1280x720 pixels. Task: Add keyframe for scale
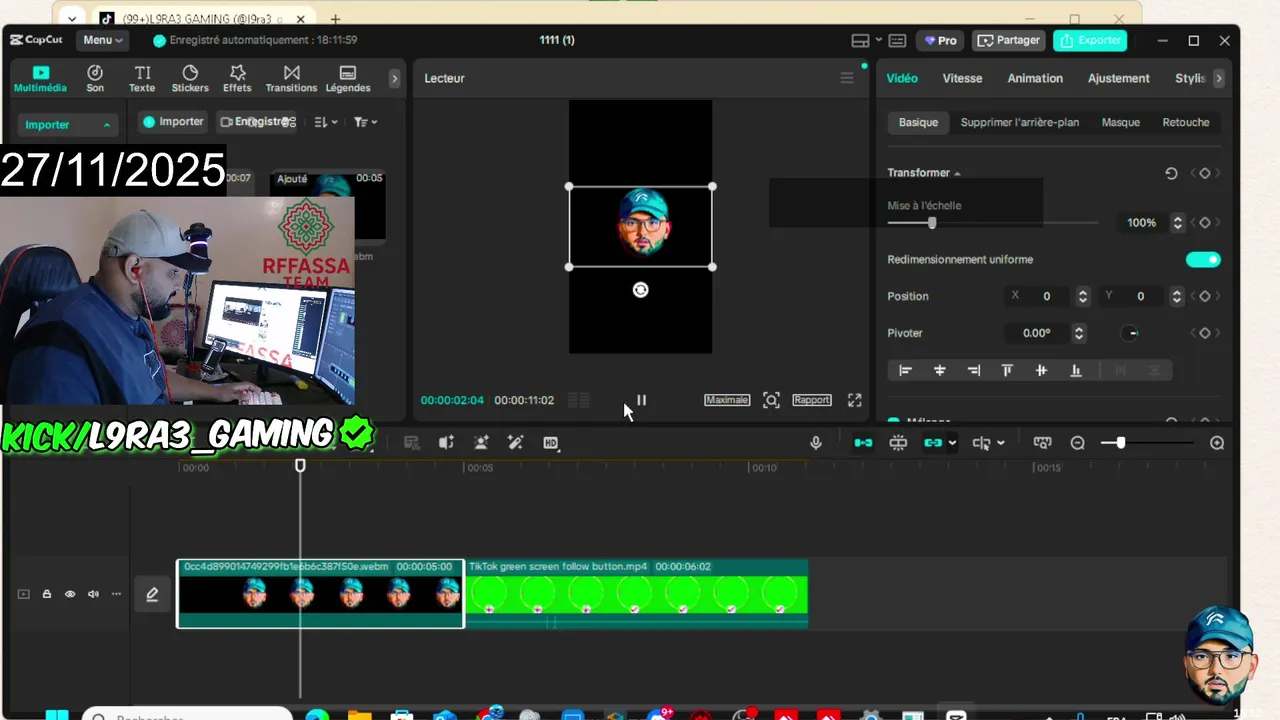1205,223
